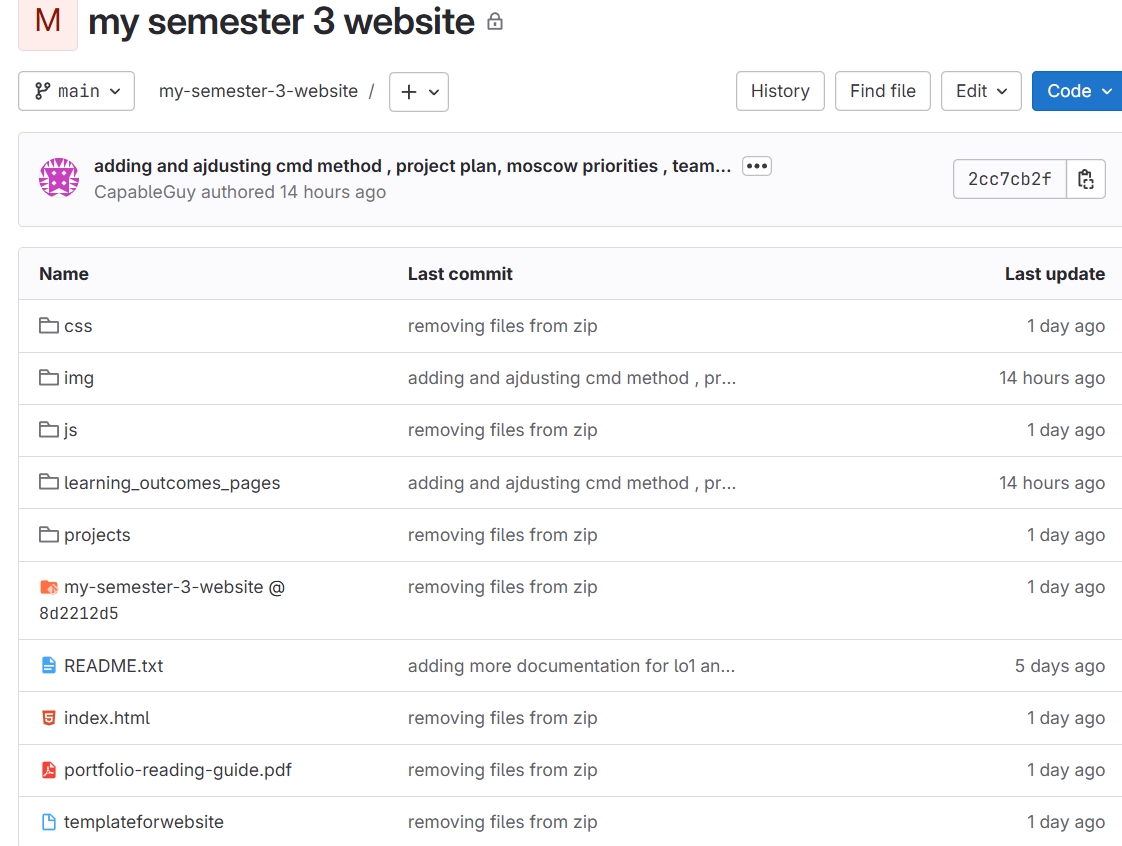1122x846 pixels.
Task: Open the Edit dropdown menu
Action: point(981,91)
